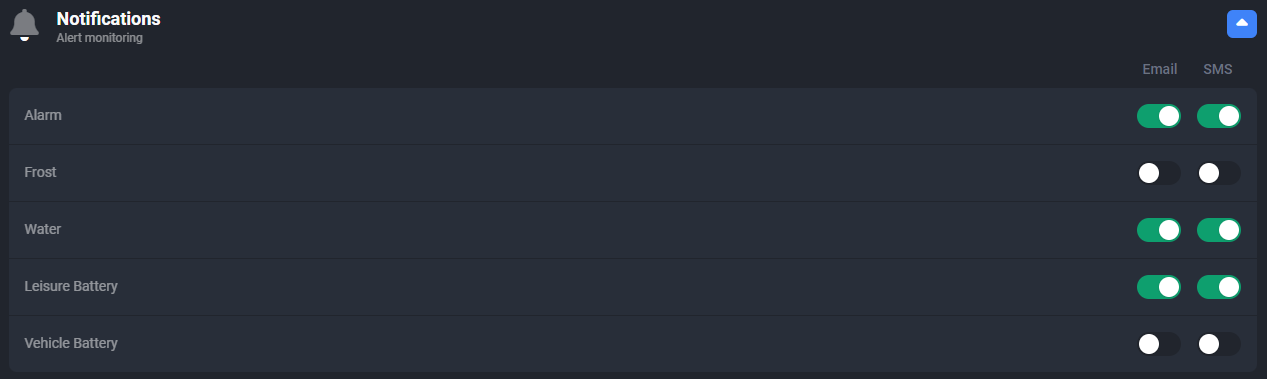
Task: Enable Vehicle Battery email notifications
Action: point(1159,344)
